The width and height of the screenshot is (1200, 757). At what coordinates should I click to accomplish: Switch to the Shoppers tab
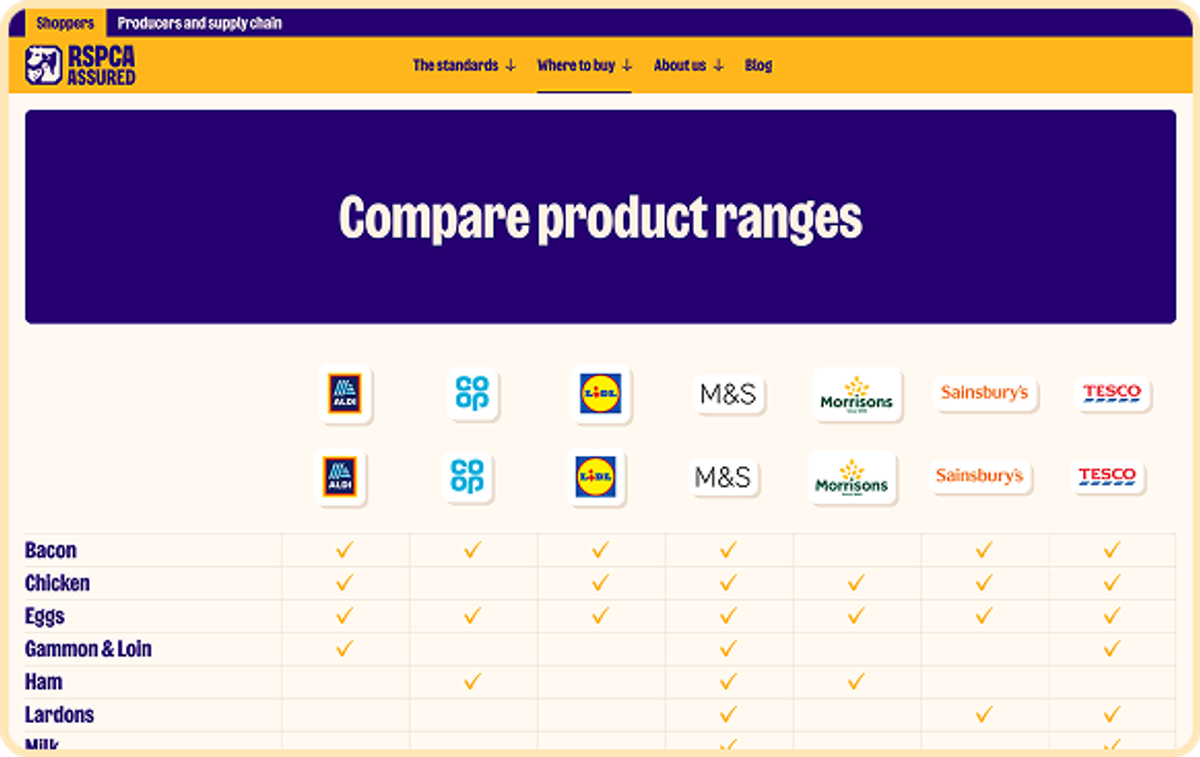click(x=65, y=23)
